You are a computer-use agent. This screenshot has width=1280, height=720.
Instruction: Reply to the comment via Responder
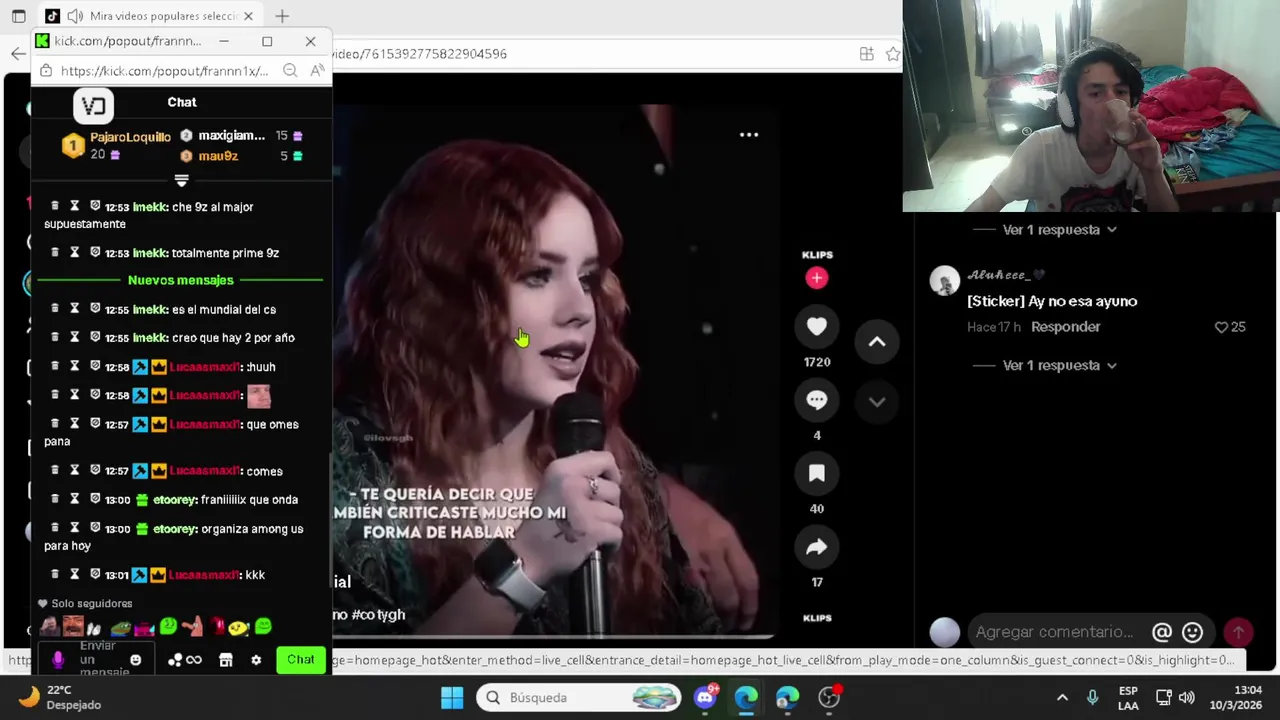point(1066,327)
